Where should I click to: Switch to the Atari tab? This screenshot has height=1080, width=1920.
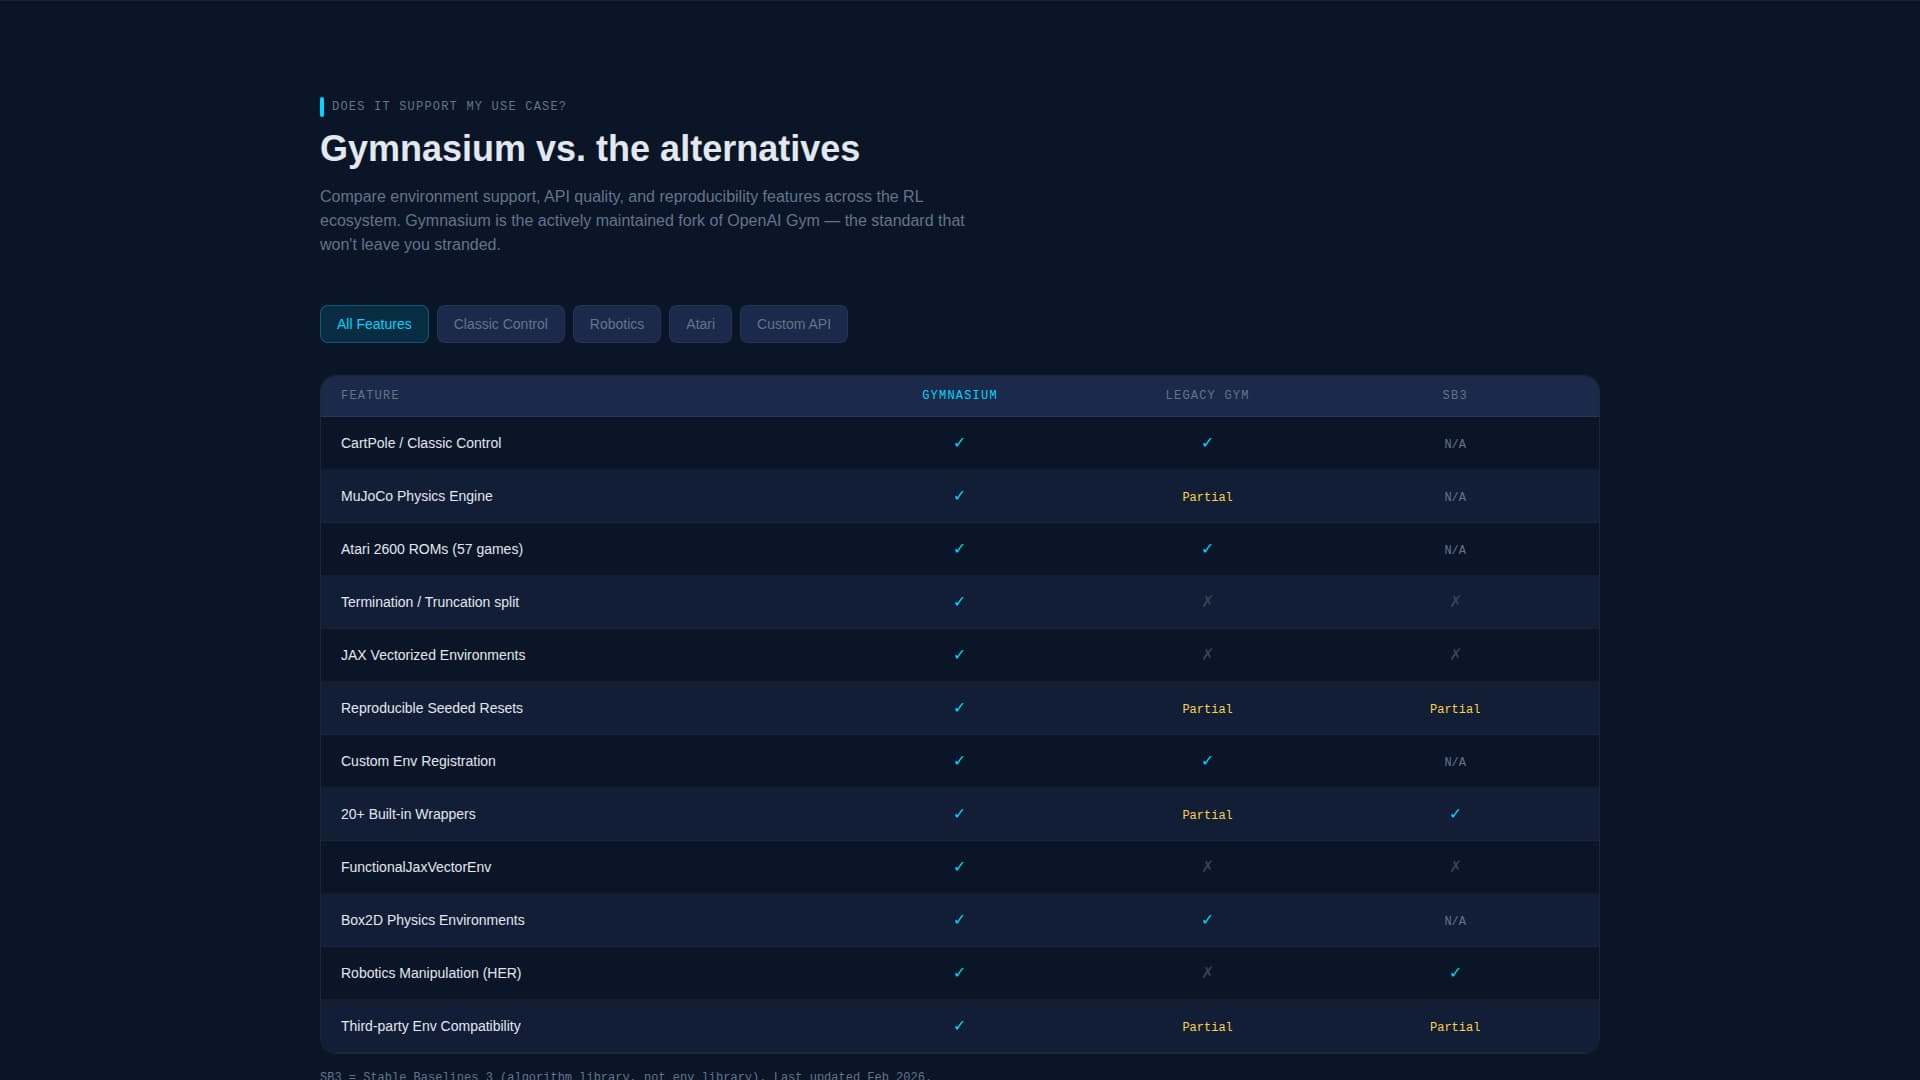pos(700,324)
